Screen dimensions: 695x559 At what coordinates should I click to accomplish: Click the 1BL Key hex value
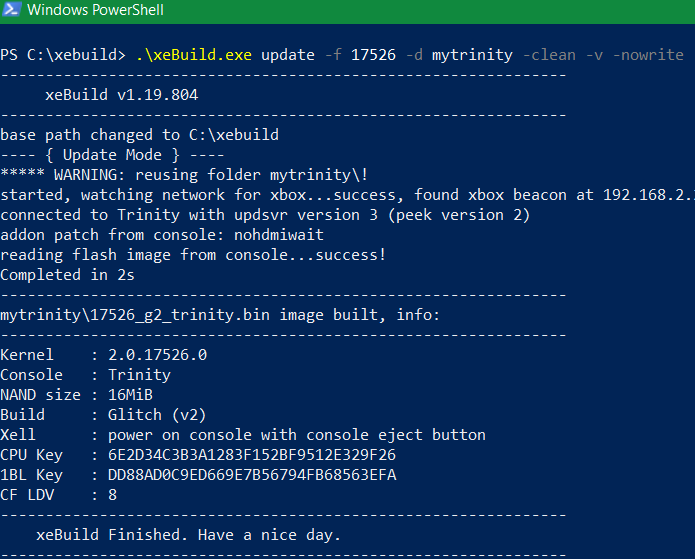point(252,475)
